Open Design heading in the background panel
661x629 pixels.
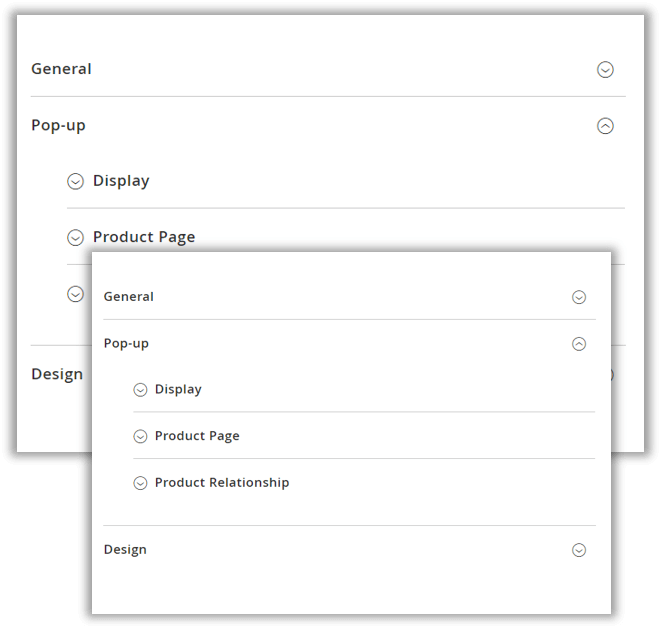click(57, 374)
